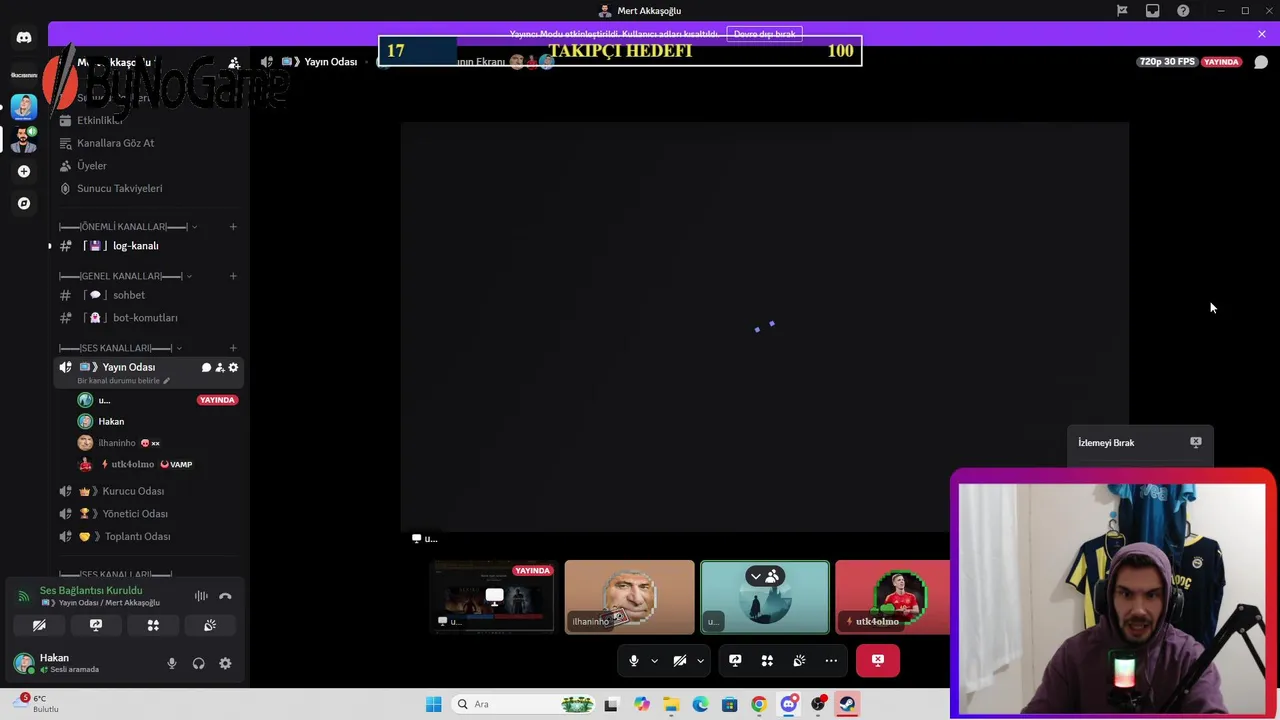Toggle camera in the voice panel
Viewport: 1280px width, 720px height.
click(39, 625)
